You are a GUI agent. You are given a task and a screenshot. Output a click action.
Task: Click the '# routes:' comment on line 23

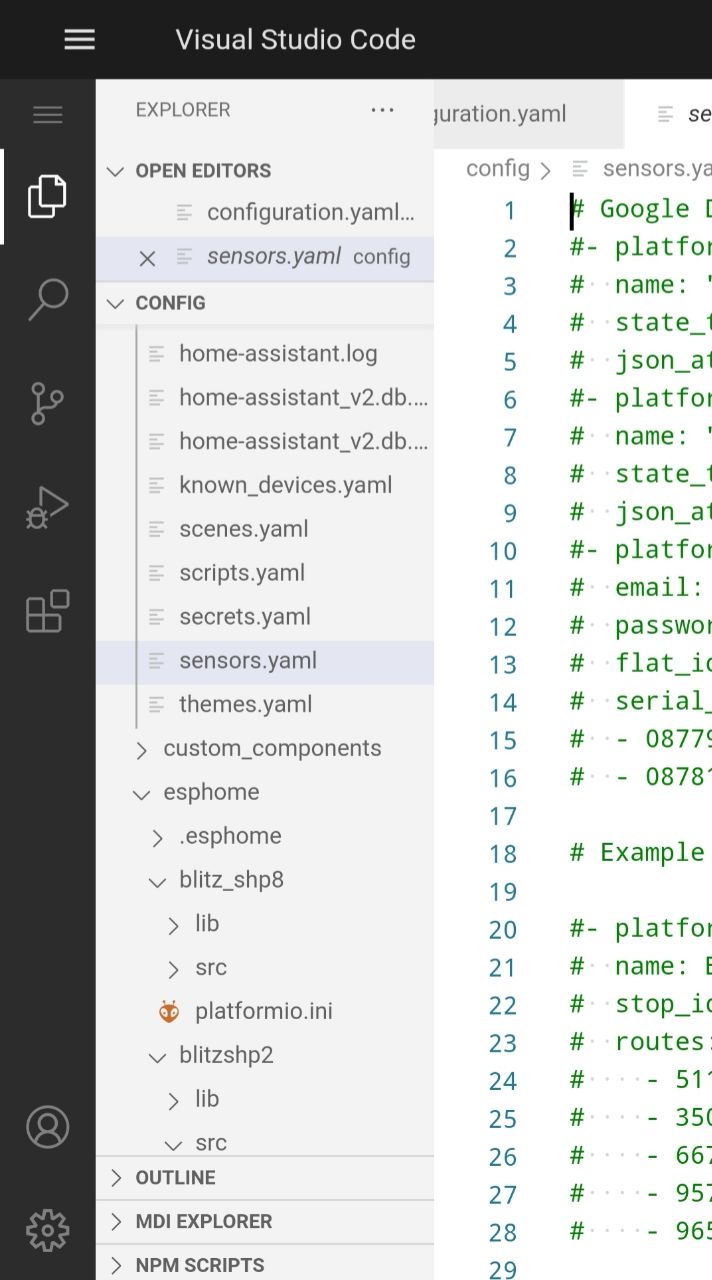(x=641, y=1042)
